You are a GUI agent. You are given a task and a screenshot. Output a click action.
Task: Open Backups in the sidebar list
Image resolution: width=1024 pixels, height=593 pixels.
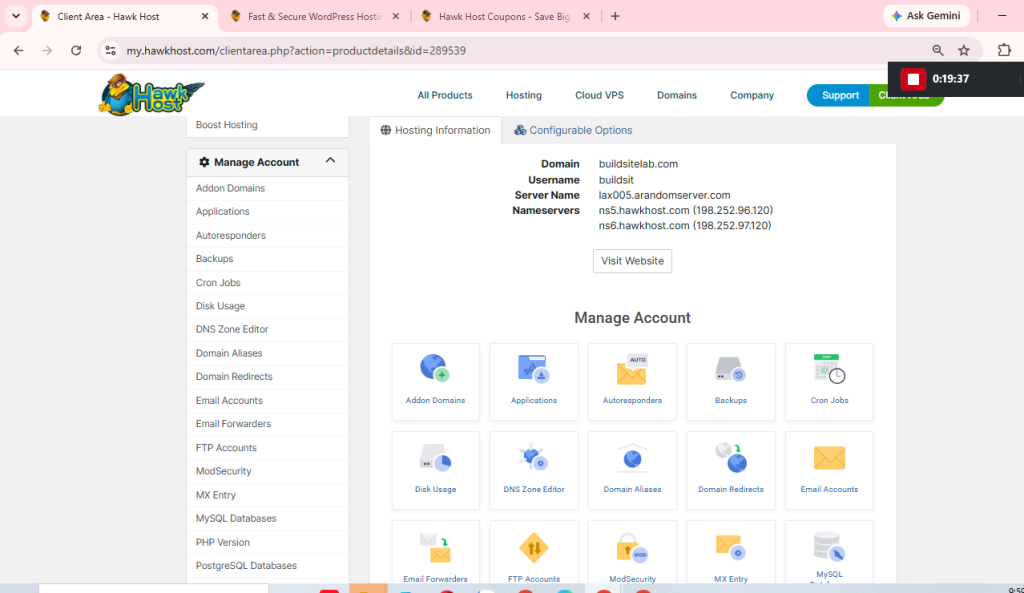pyautogui.click(x=267, y=259)
